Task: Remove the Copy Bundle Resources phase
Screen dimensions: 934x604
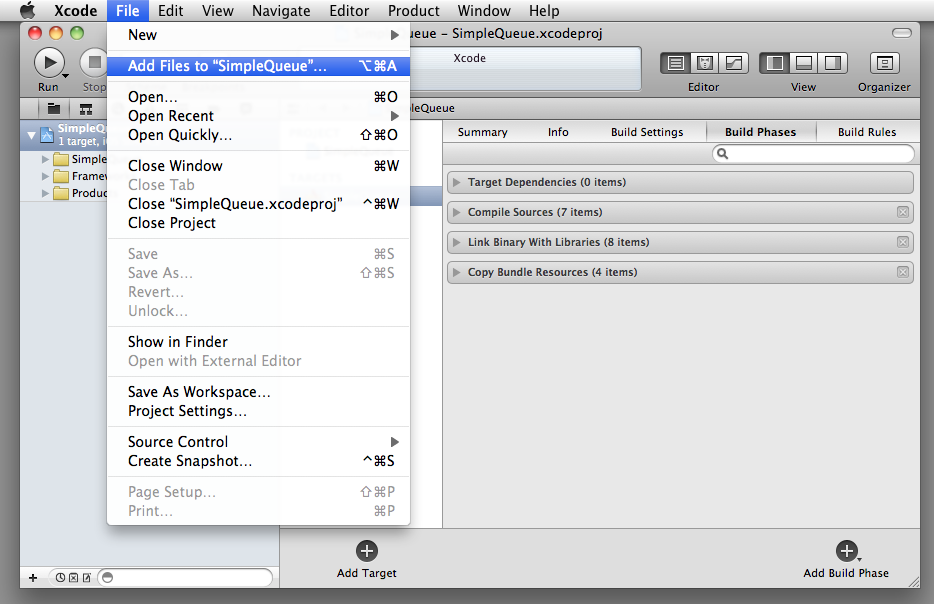Action: (x=903, y=272)
